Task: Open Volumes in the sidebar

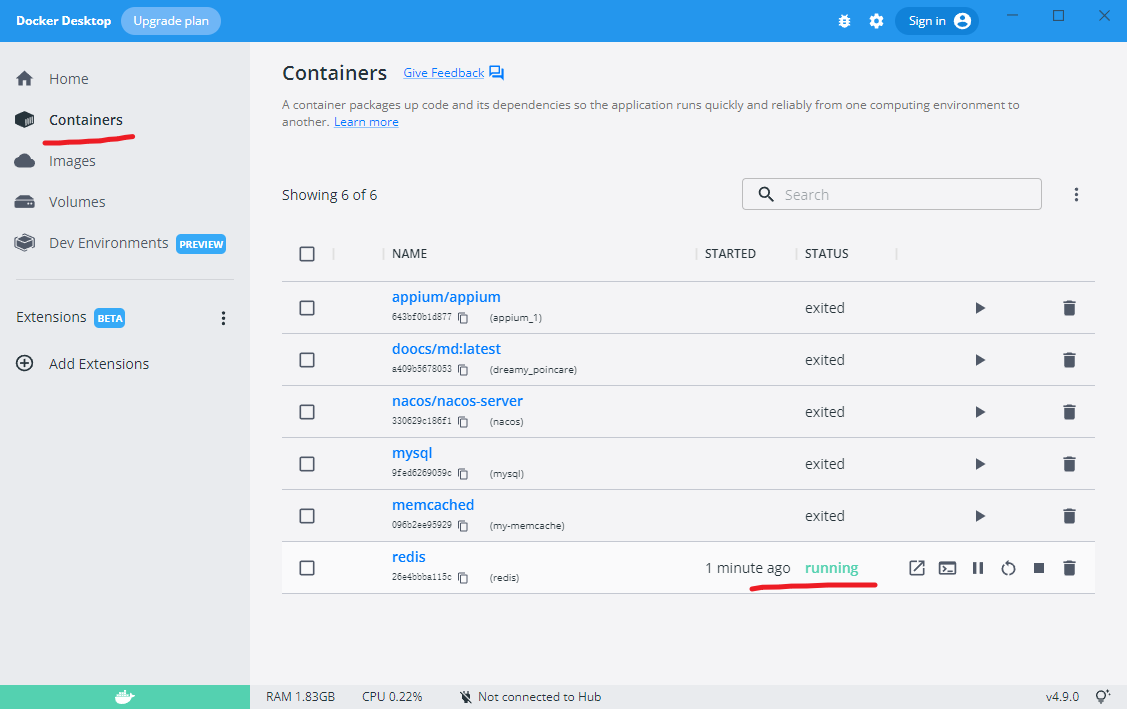Action: 77,201
